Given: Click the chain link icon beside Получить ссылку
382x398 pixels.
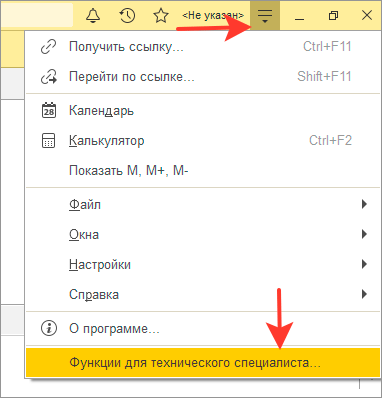Looking at the screenshot, I should pos(49,47).
